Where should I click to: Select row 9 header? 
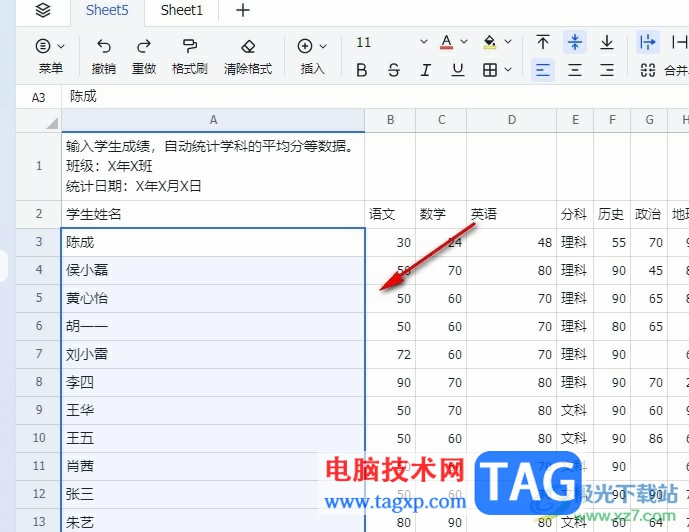tap(39, 410)
